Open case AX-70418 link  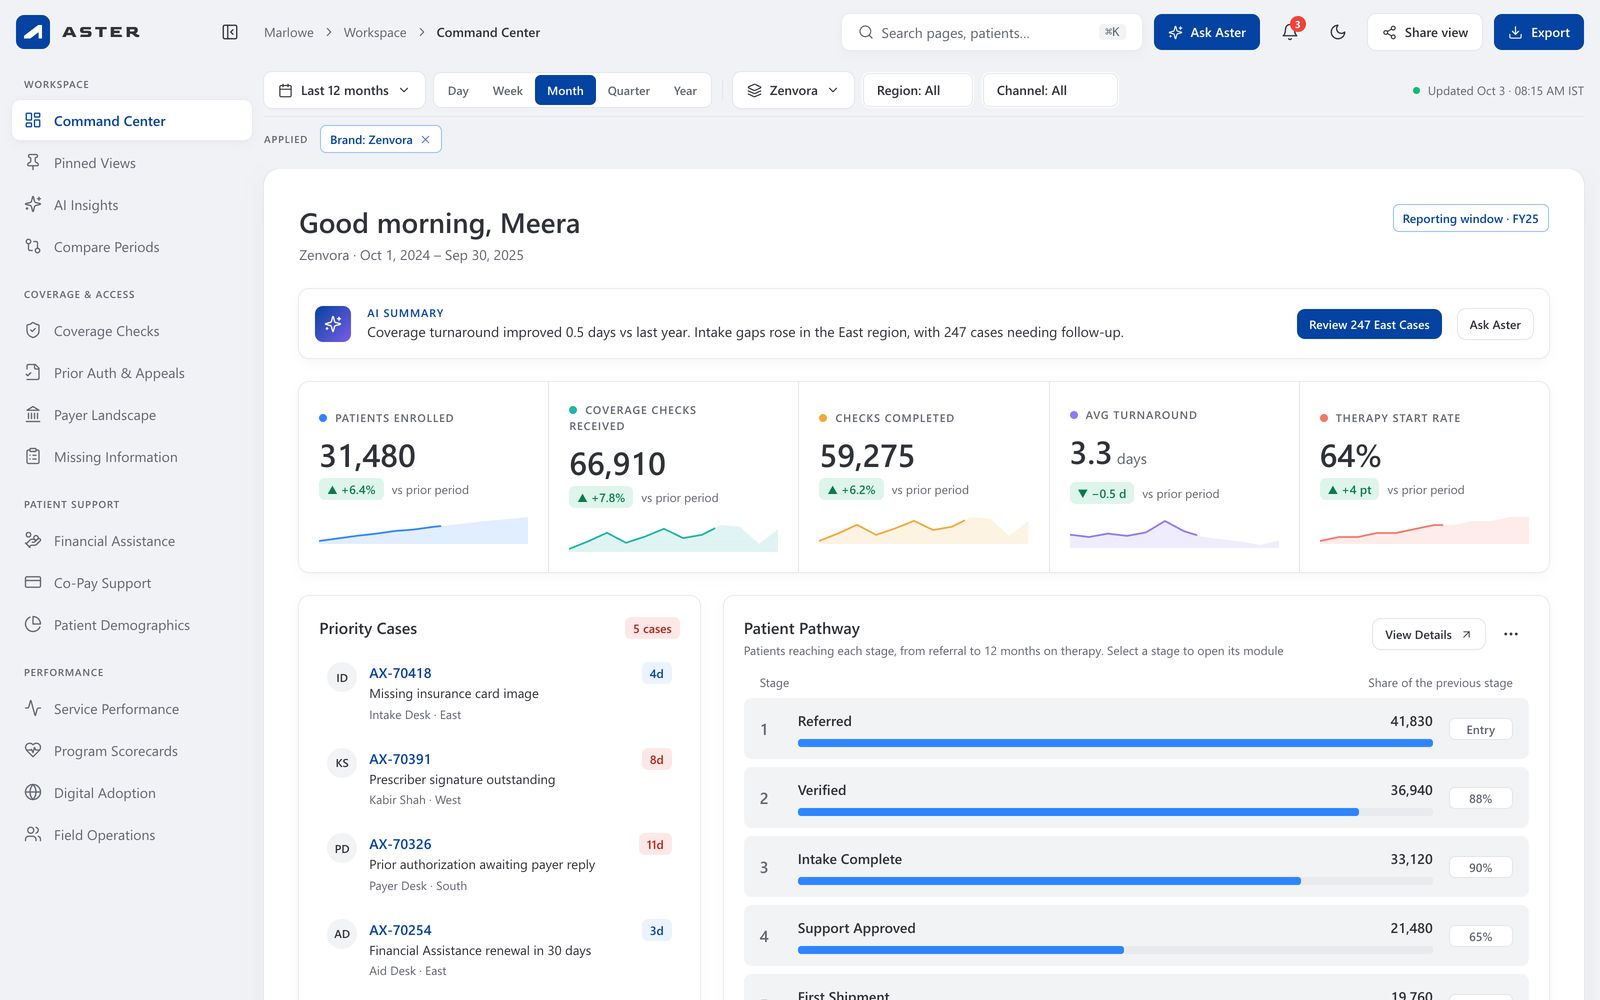click(x=400, y=673)
